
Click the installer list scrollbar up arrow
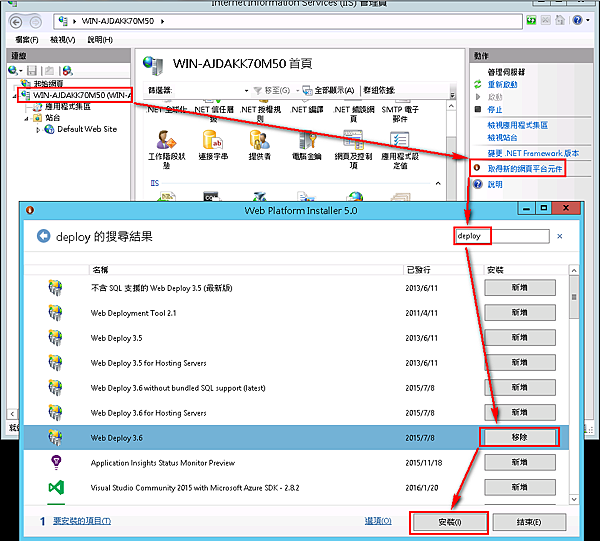574,271
